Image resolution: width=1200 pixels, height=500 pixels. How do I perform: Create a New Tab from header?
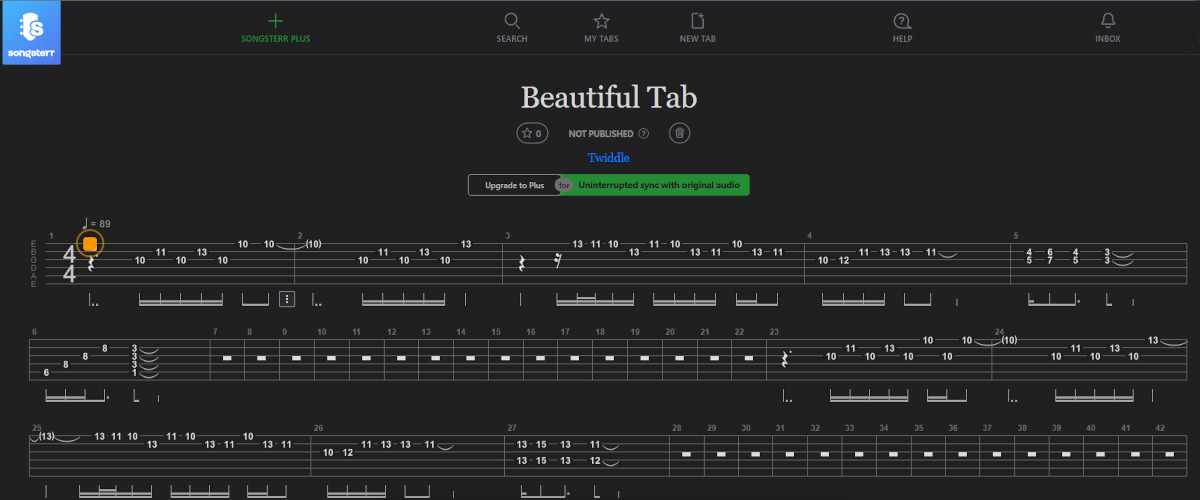pos(697,21)
